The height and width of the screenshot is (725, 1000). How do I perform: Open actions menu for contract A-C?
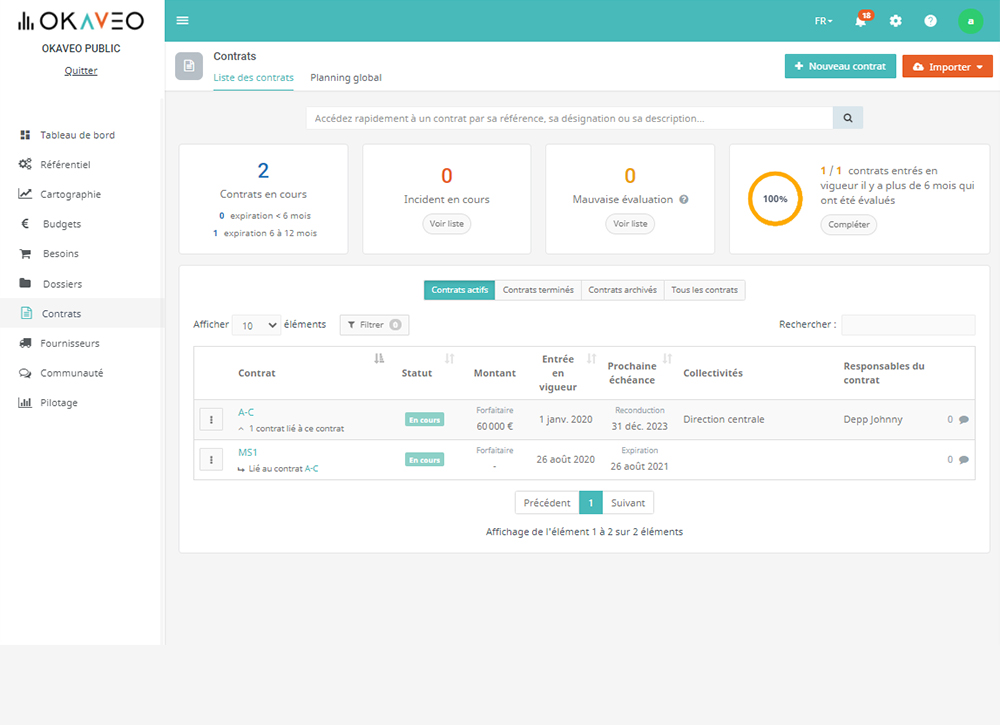point(211,420)
